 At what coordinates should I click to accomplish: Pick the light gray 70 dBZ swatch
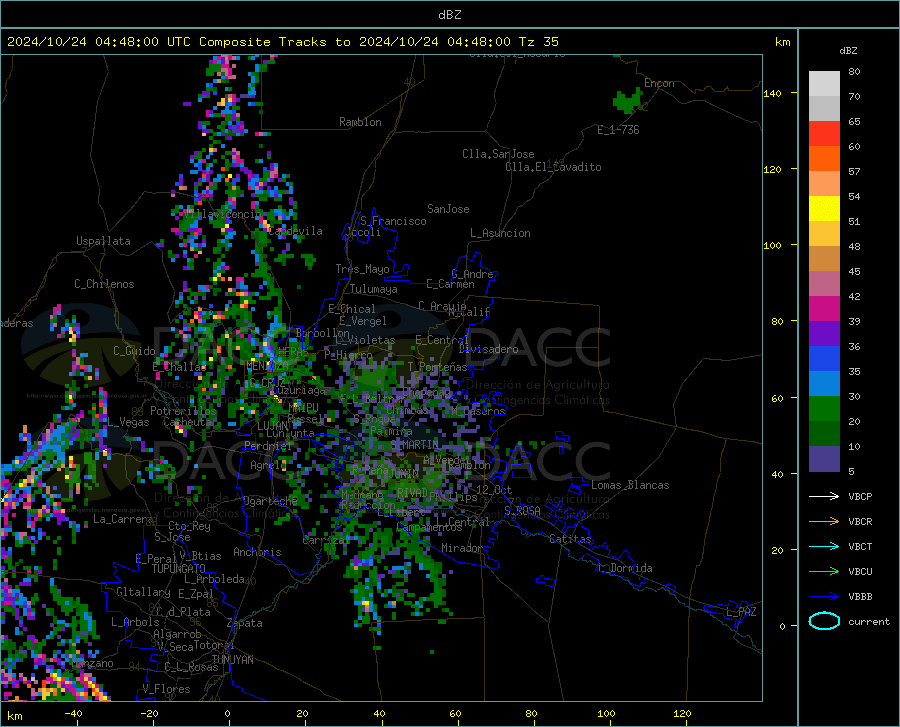824,84
